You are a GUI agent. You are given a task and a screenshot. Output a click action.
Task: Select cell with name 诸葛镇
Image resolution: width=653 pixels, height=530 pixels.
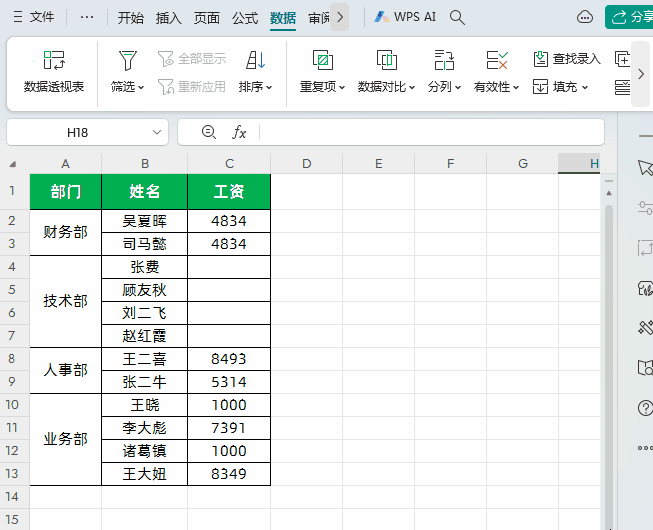145,451
